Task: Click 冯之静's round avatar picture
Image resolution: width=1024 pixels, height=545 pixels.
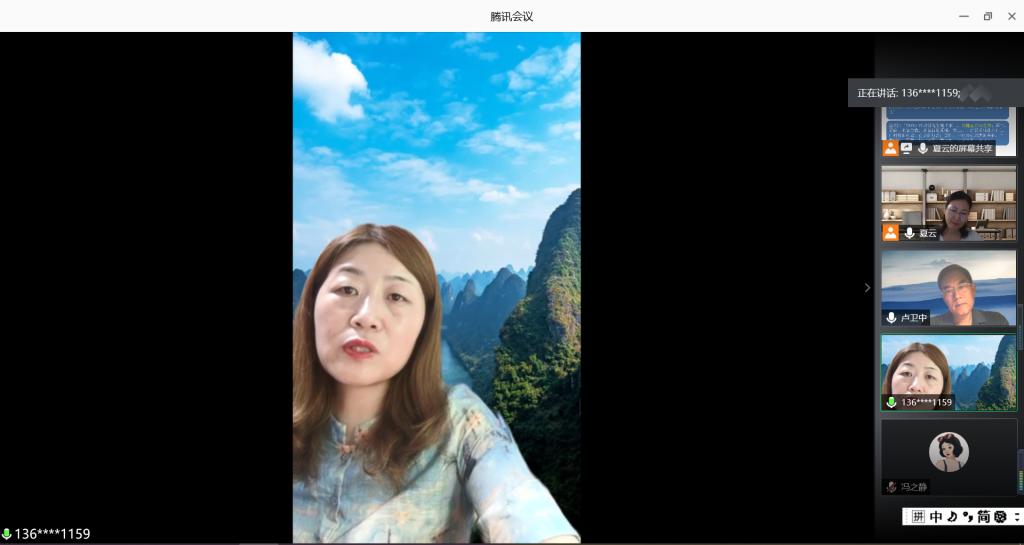Action: tap(948, 452)
